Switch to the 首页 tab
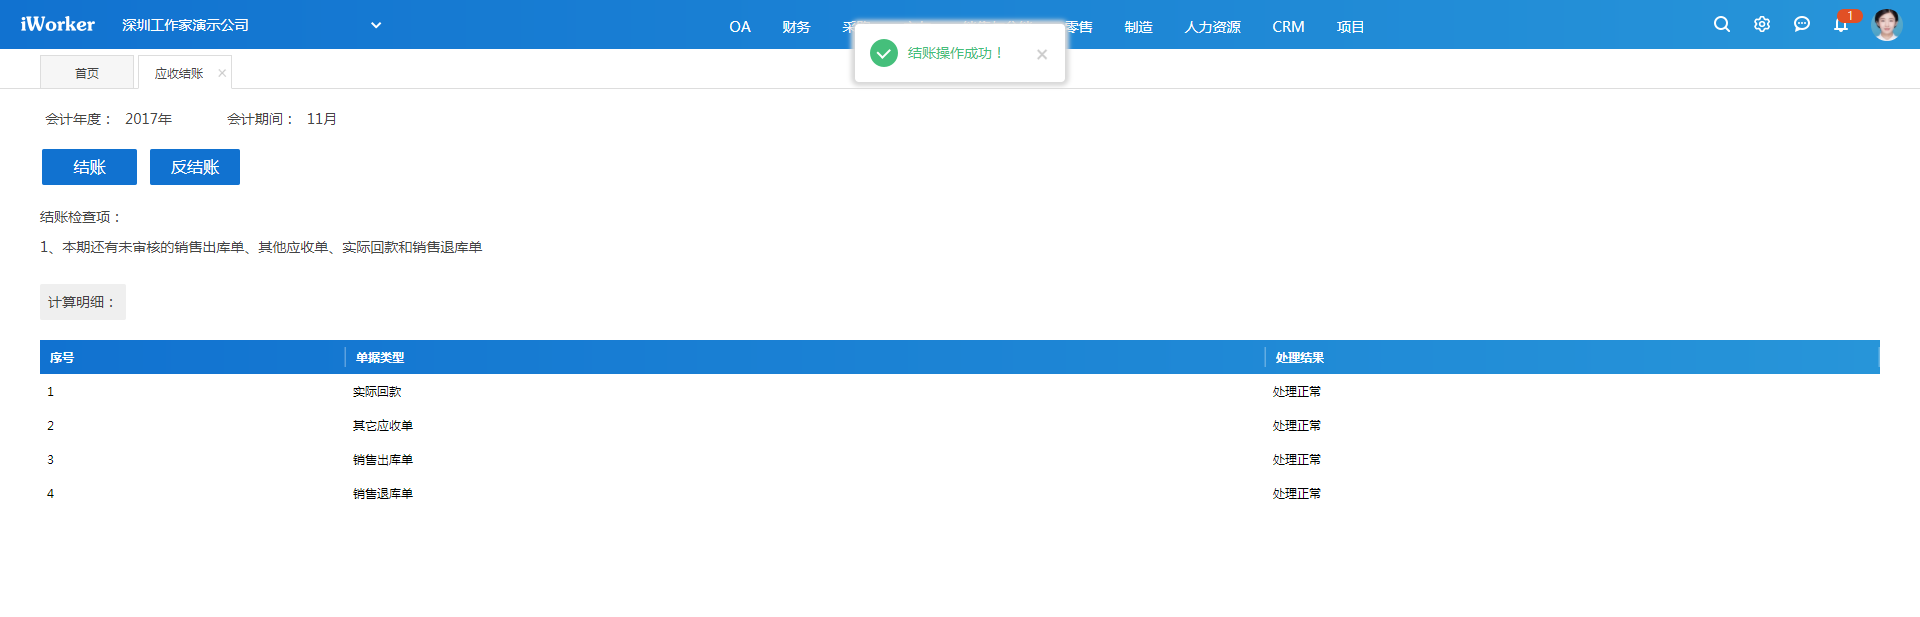 (87, 73)
